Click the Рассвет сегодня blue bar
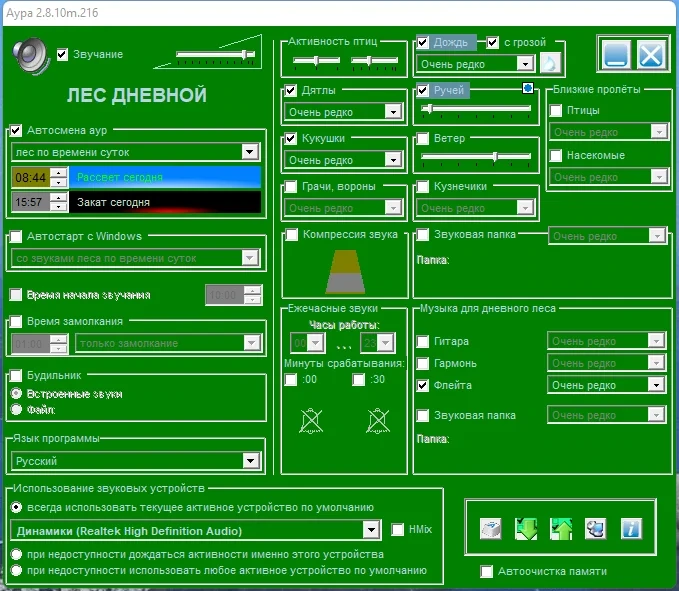Screen dimensions: 679x591 click(165, 178)
